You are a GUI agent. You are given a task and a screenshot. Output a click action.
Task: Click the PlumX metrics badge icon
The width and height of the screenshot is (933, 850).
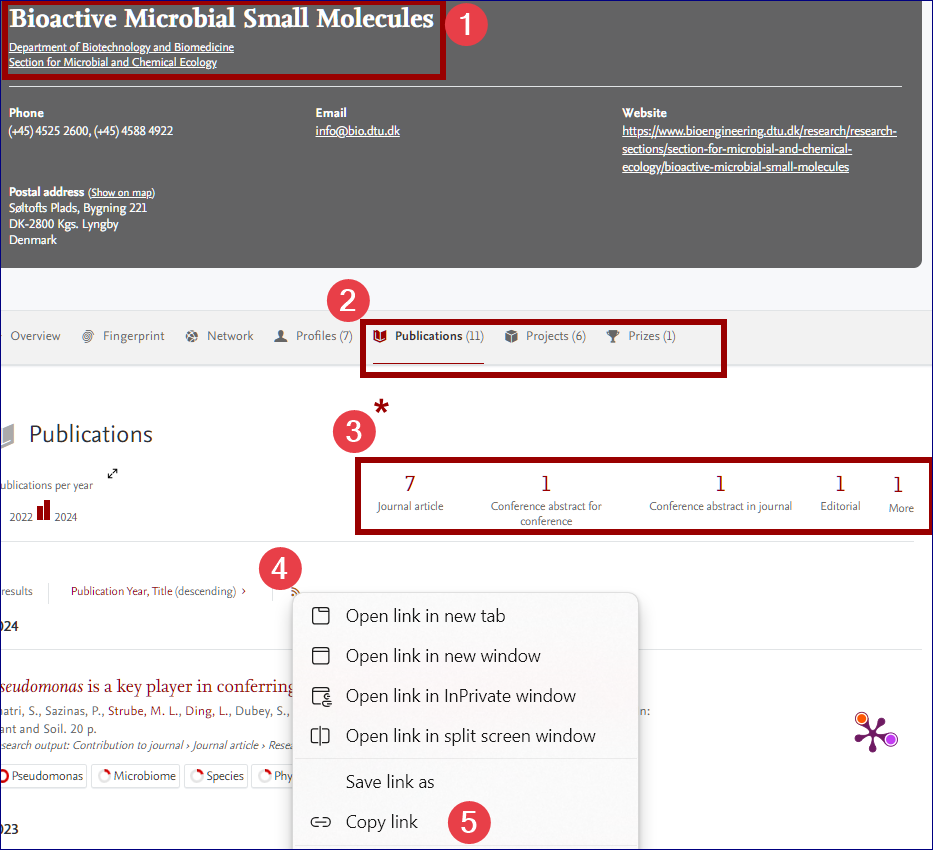875,732
